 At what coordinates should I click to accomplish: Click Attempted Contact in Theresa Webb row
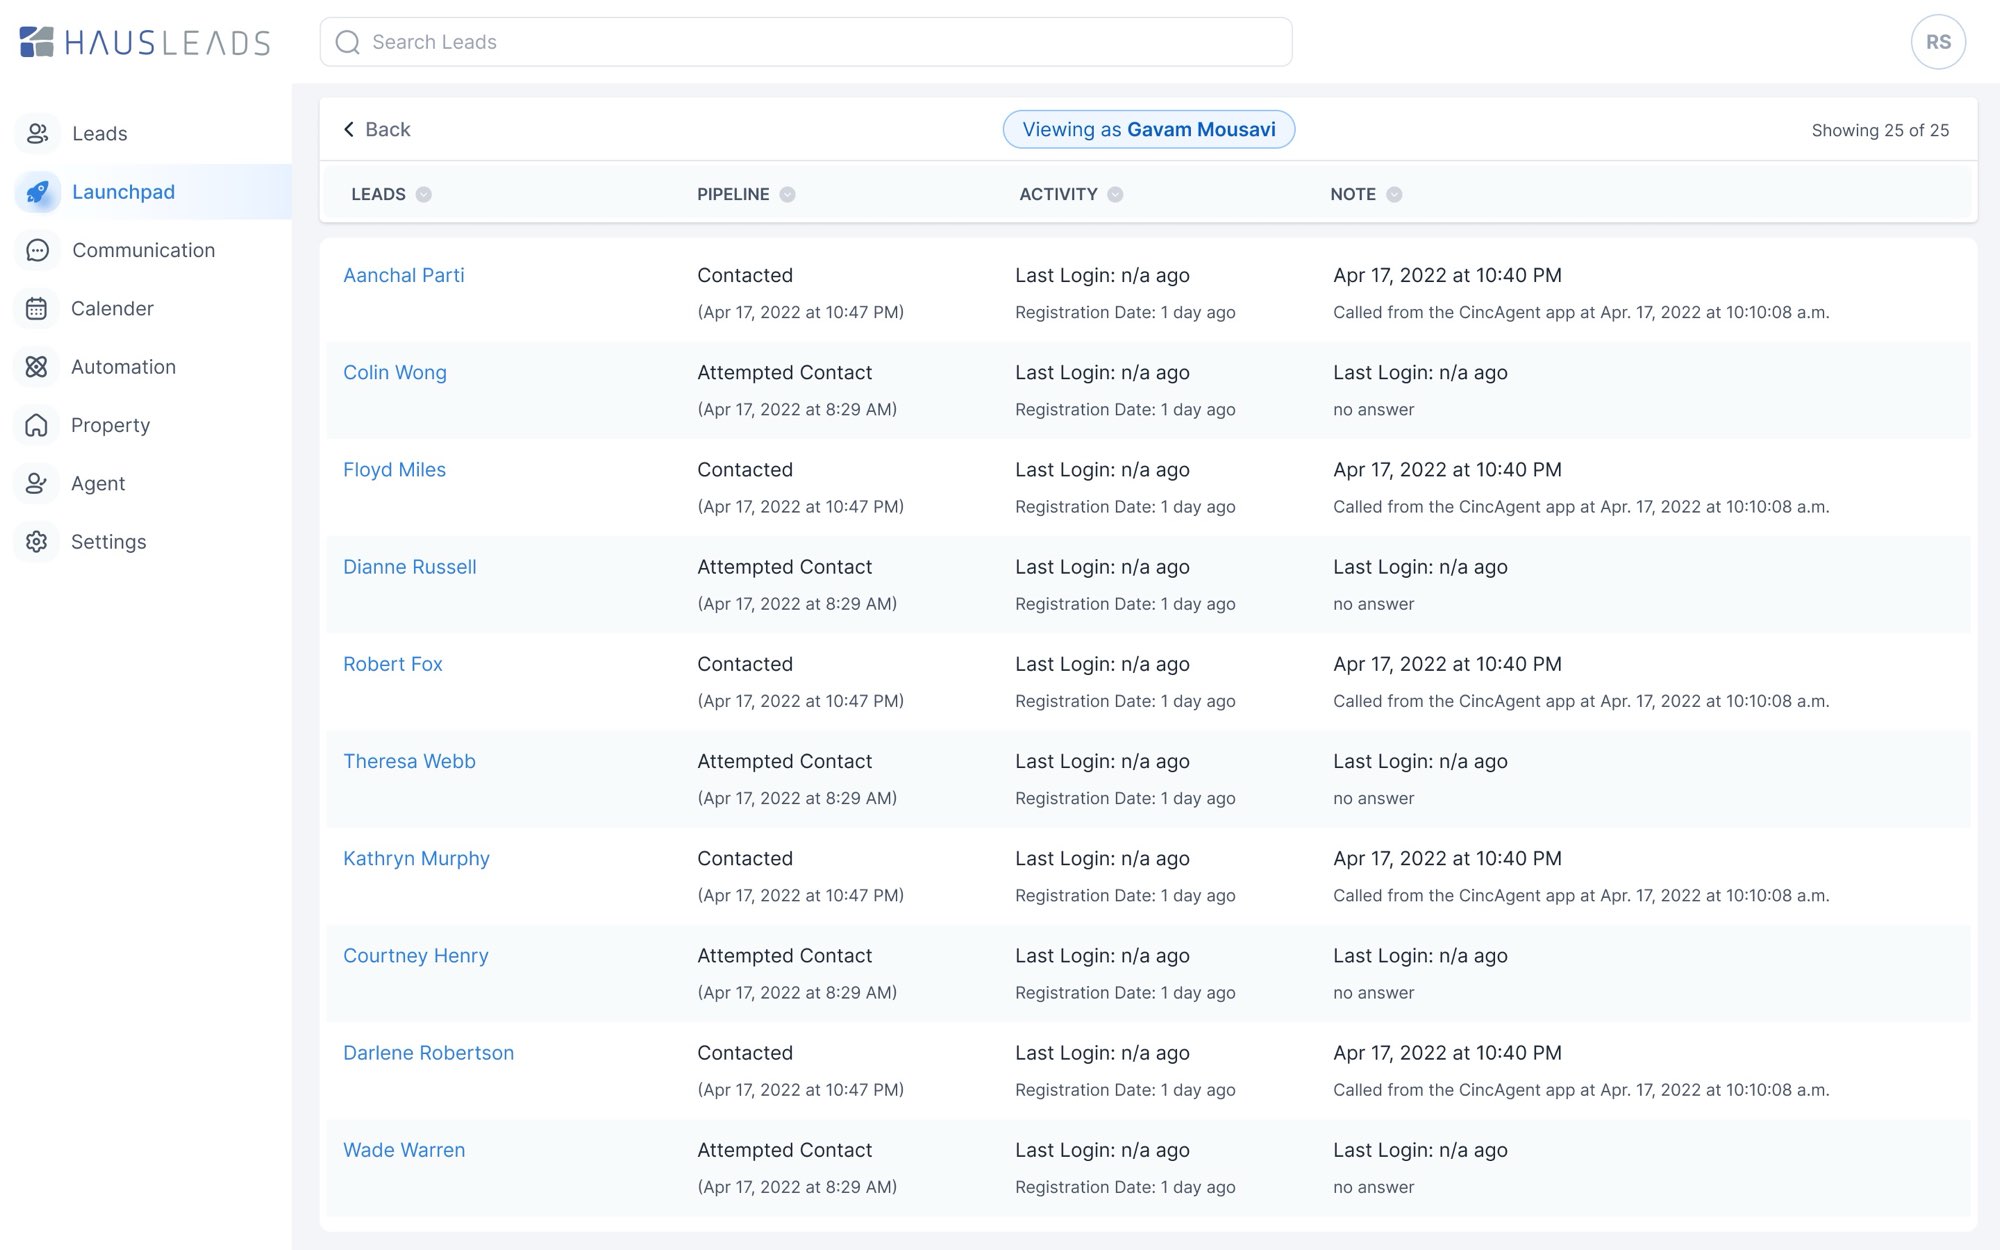[x=785, y=761]
